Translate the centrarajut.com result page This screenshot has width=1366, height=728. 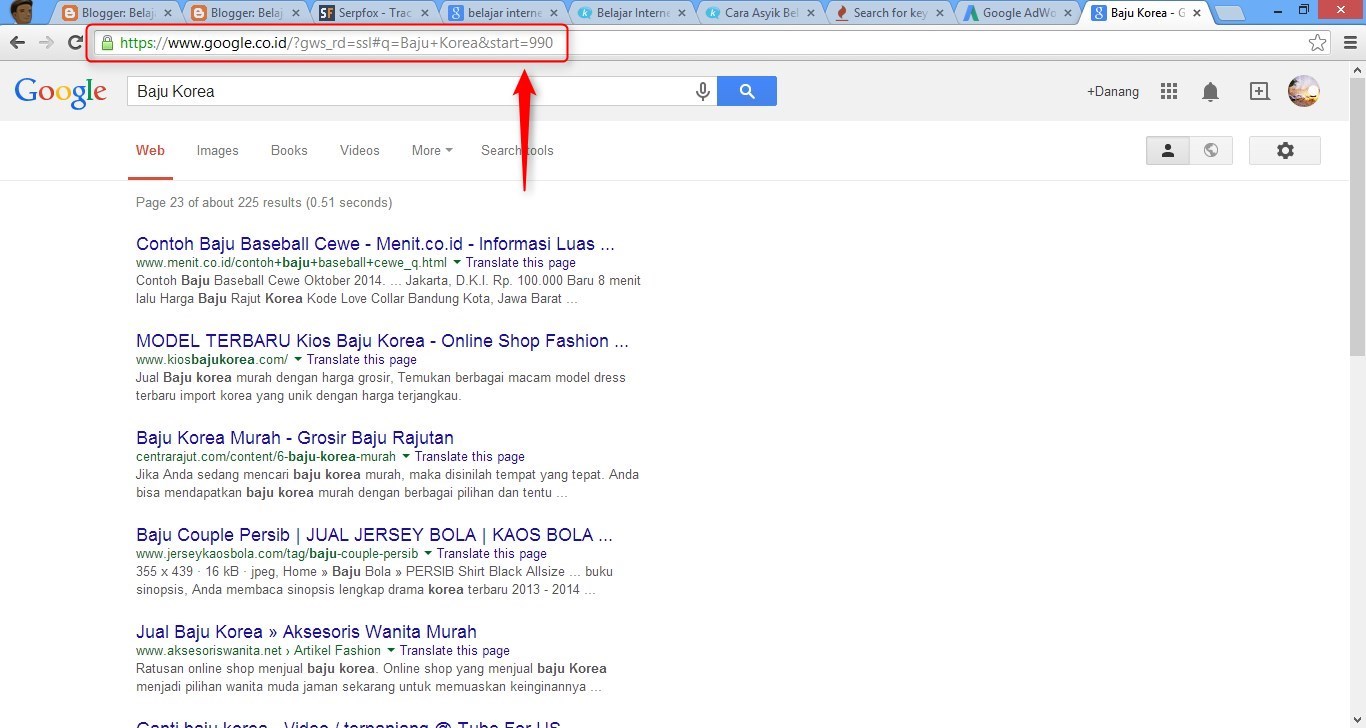[x=470, y=456]
